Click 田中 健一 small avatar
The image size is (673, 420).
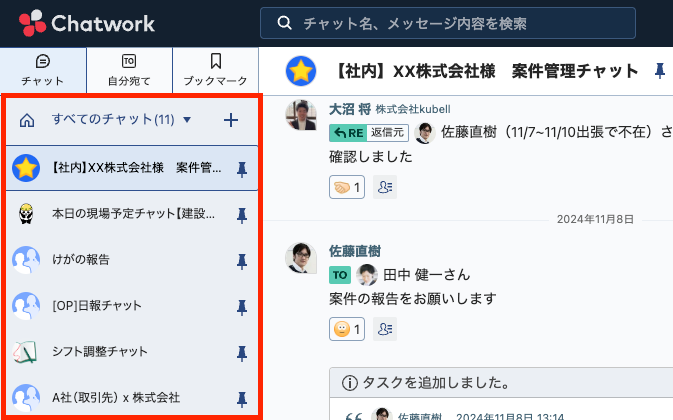pos(367,275)
